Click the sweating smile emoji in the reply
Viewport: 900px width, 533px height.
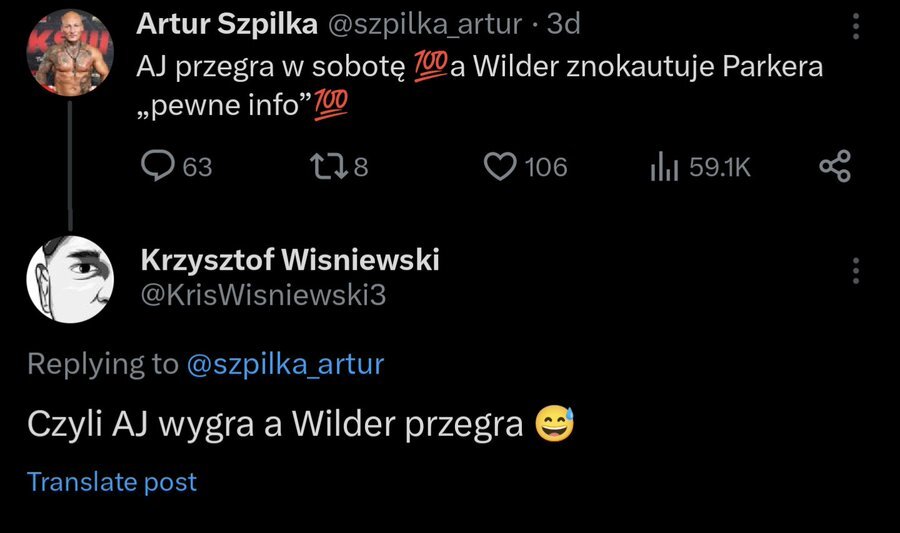(x=553, y=425)
